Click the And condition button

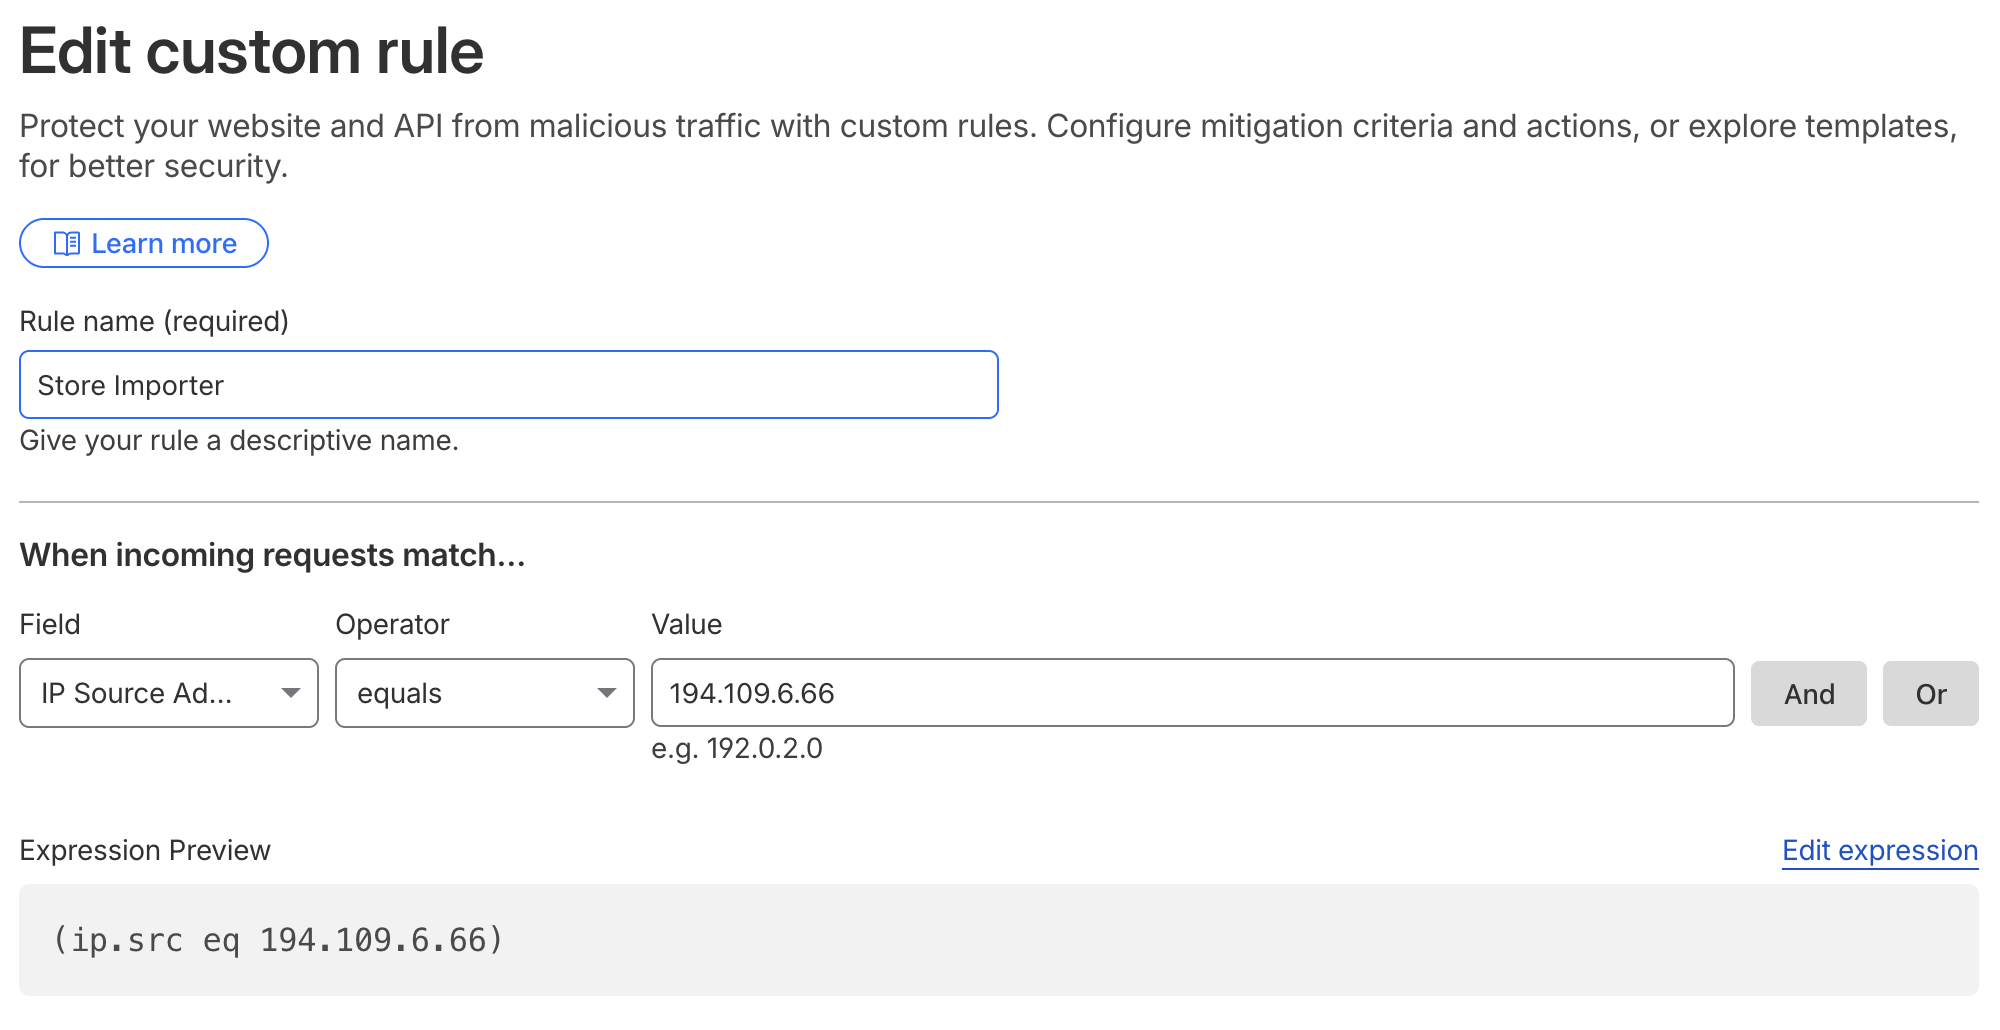pos(1808,693)
